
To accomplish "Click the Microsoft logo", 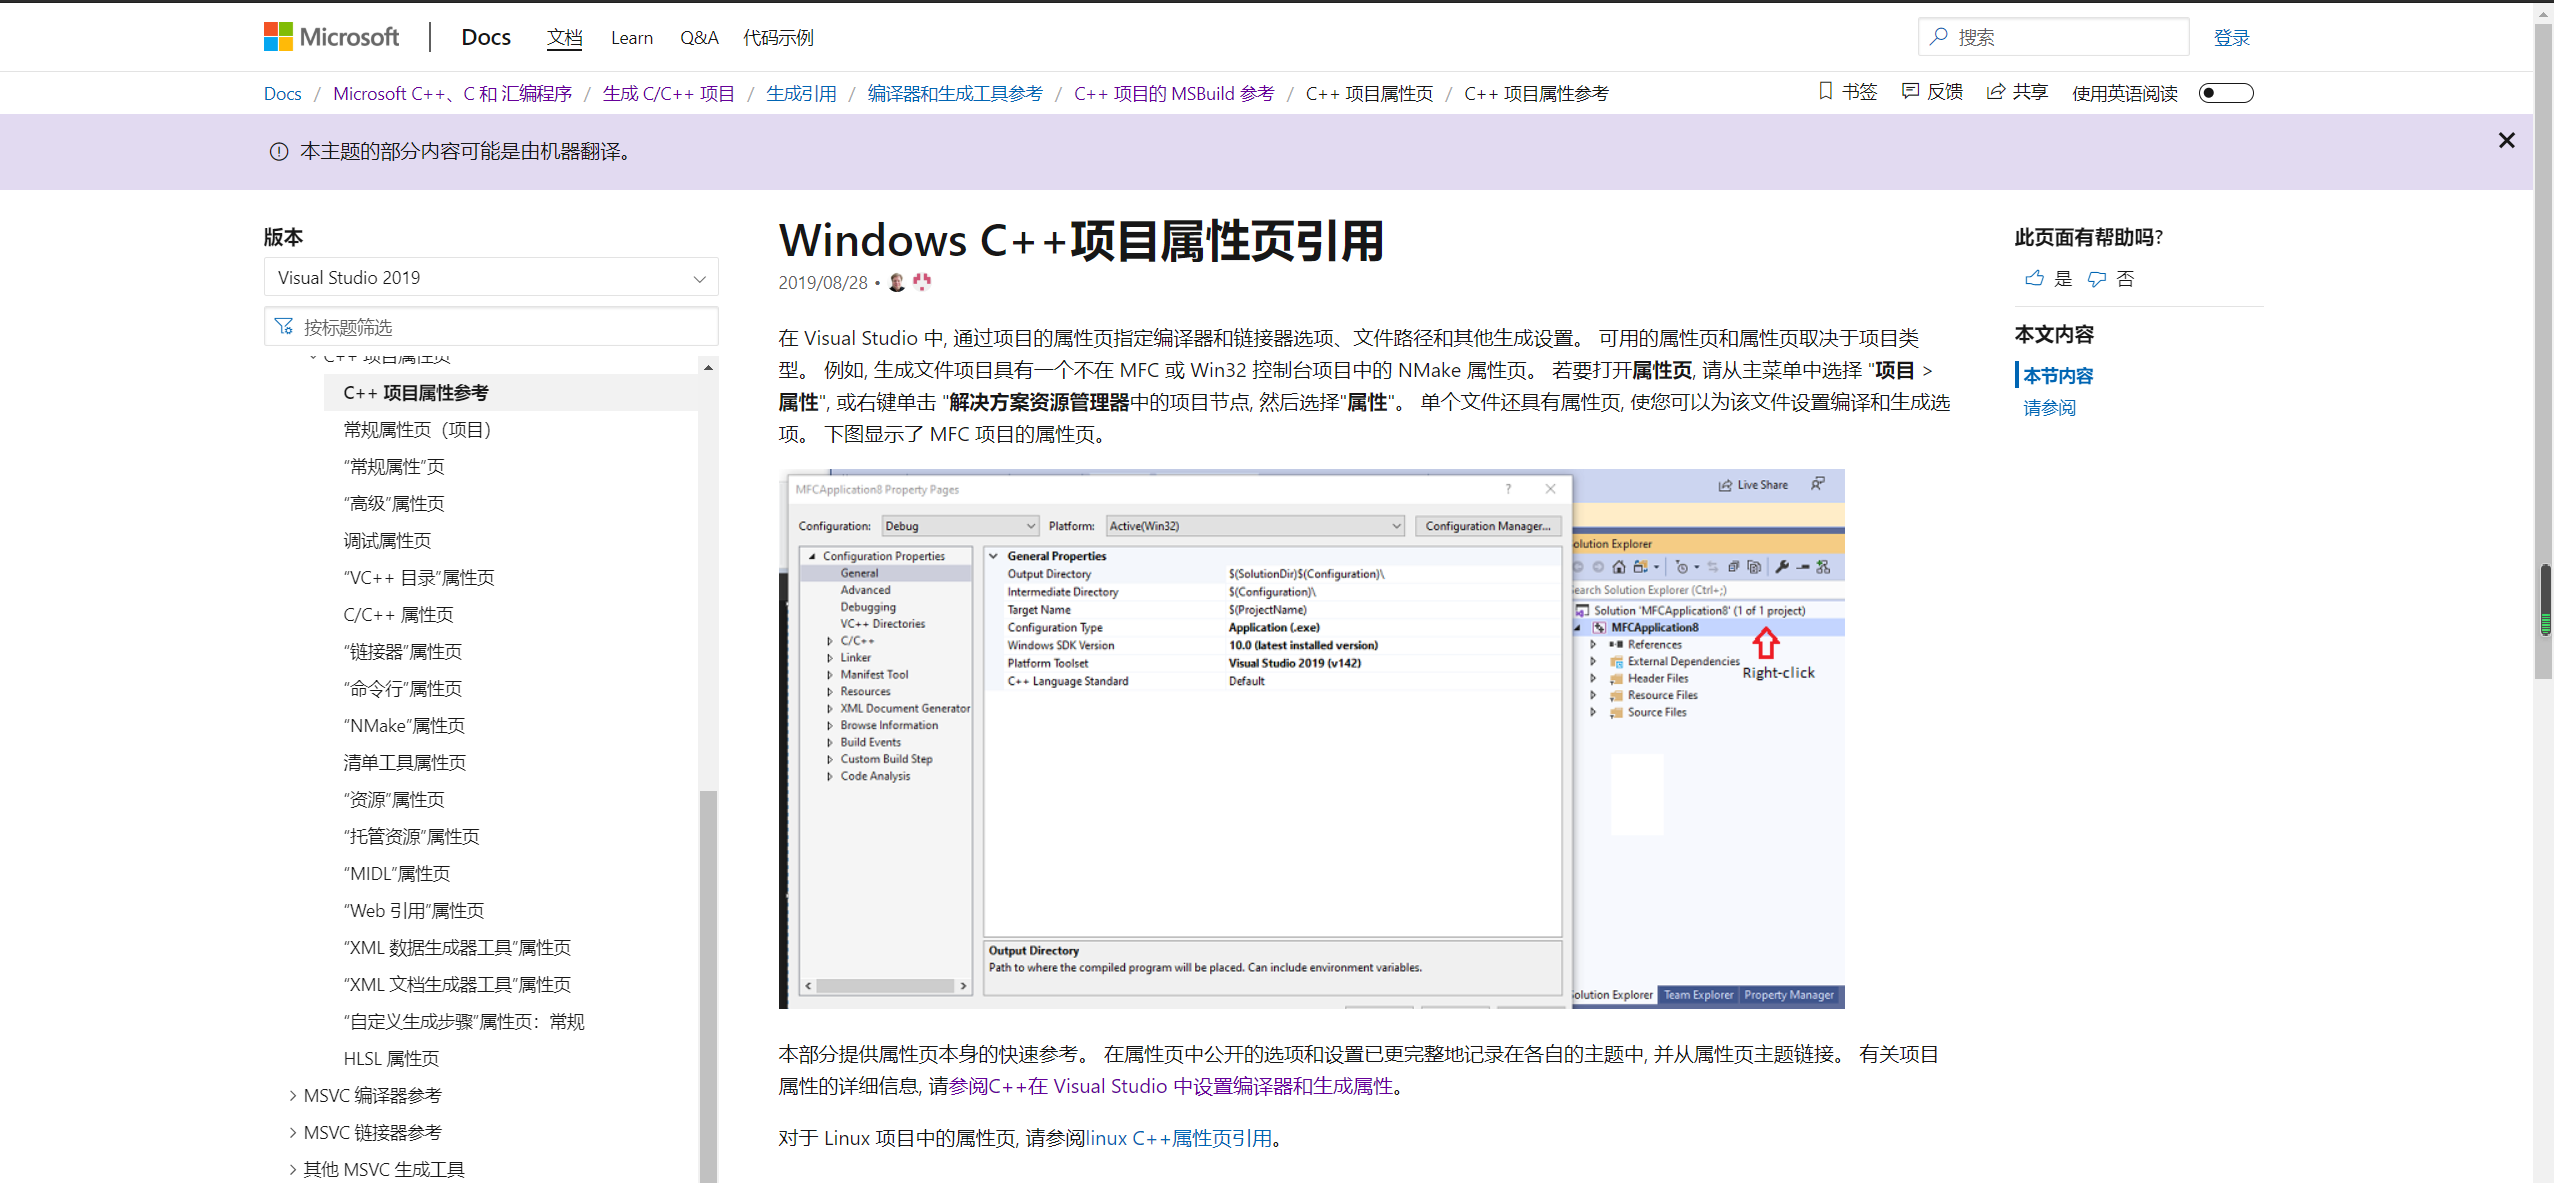I will (x=331, y=37).
